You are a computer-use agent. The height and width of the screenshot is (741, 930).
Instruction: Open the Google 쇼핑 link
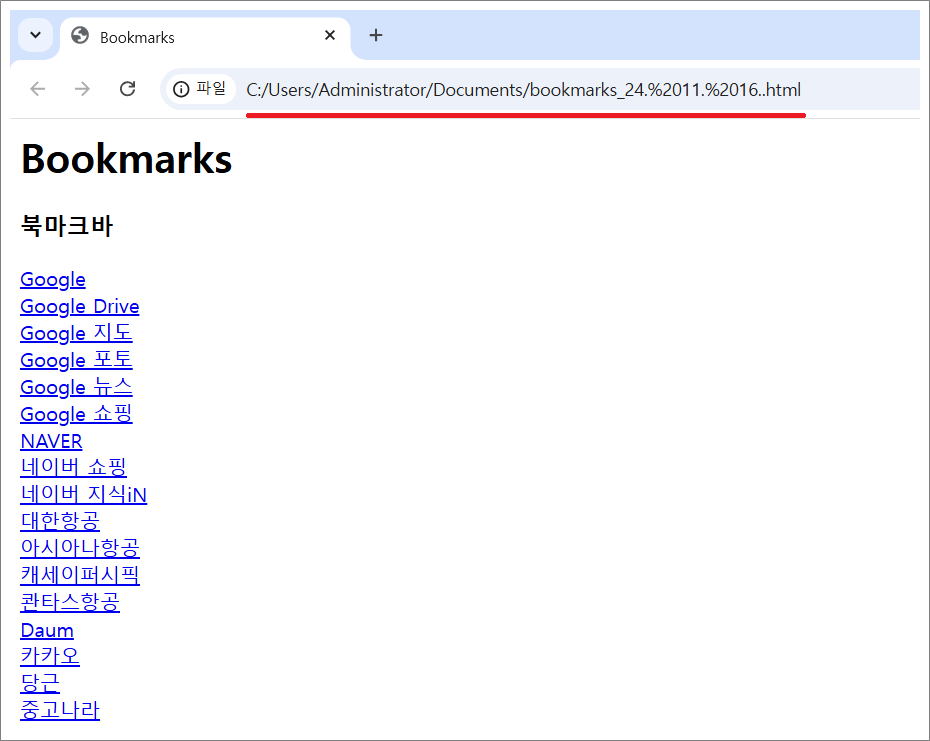click(x=77, y=414)
